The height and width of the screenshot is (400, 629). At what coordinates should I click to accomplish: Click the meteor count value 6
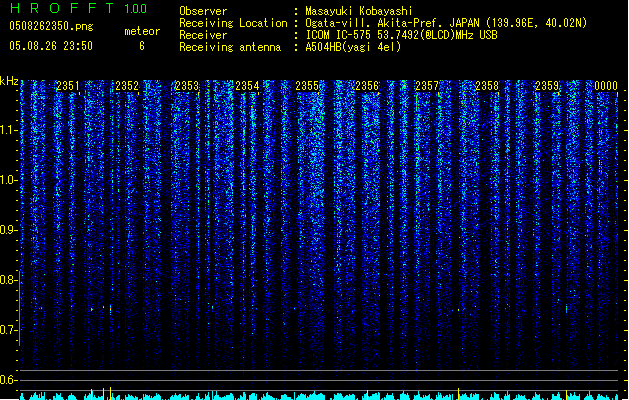(x=142, y=46)
